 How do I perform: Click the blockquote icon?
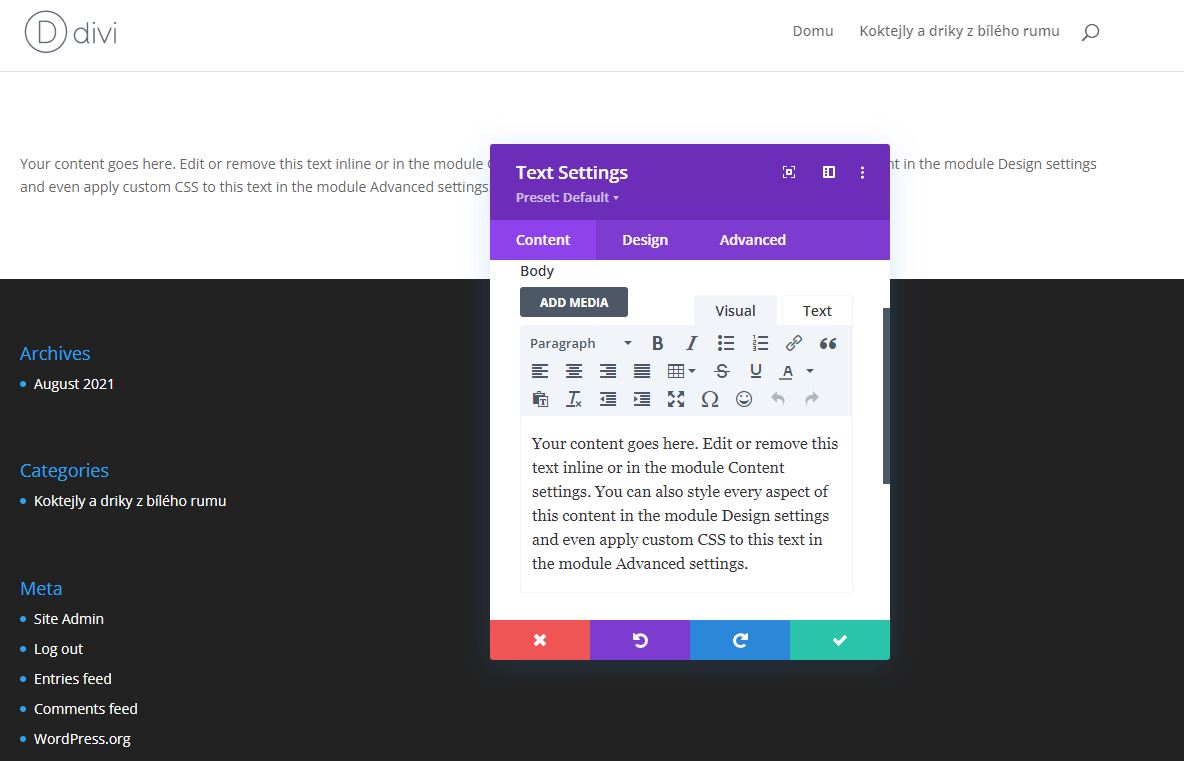coord(828,343)
